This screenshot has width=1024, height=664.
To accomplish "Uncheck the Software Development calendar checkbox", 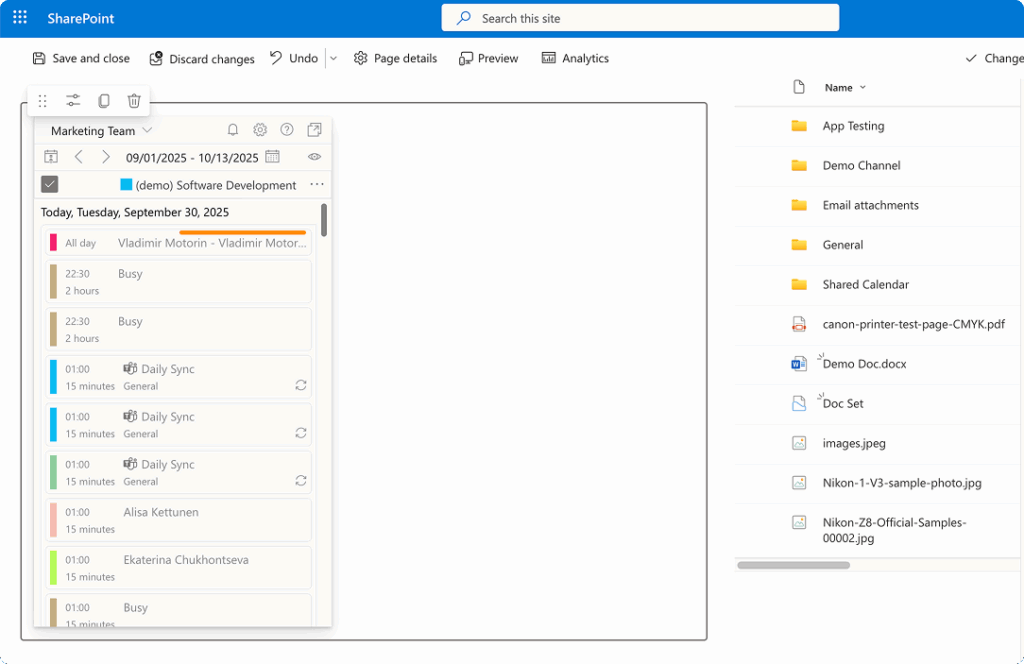I will (50, 184).
